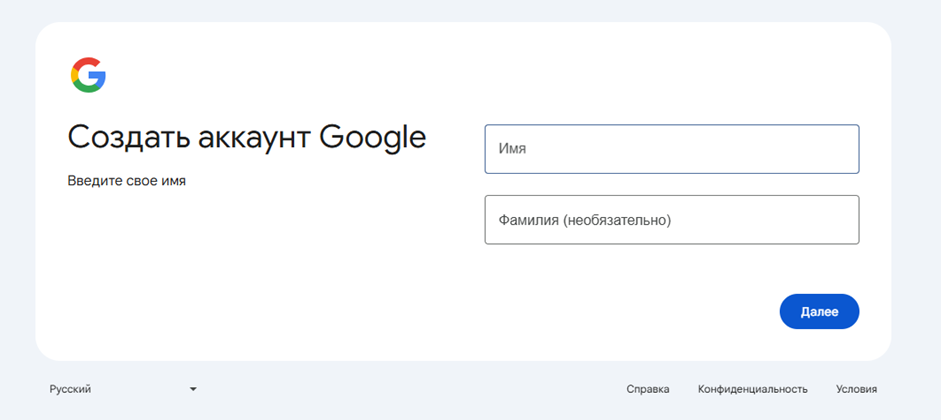Click the Введите свое имя text
Screen dimensions: 941x420
click(x=127, y=181)
